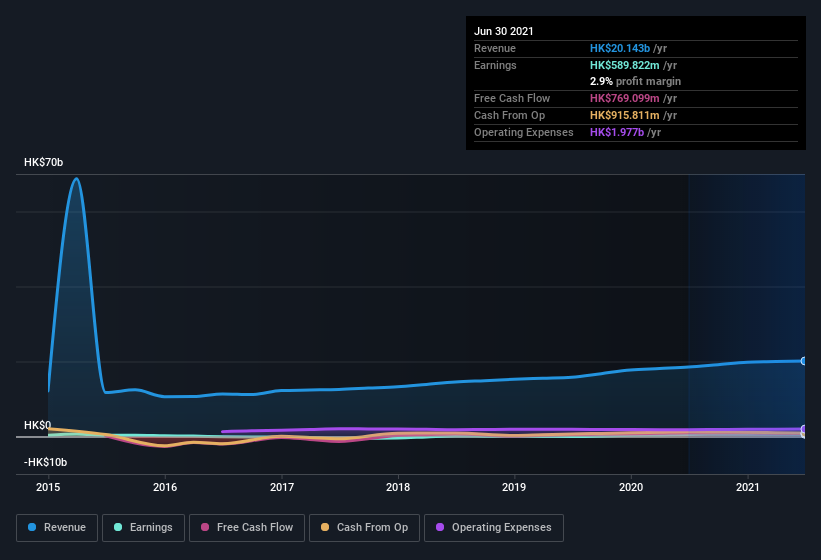Click the 2020 x-axis label

(631, 487)
